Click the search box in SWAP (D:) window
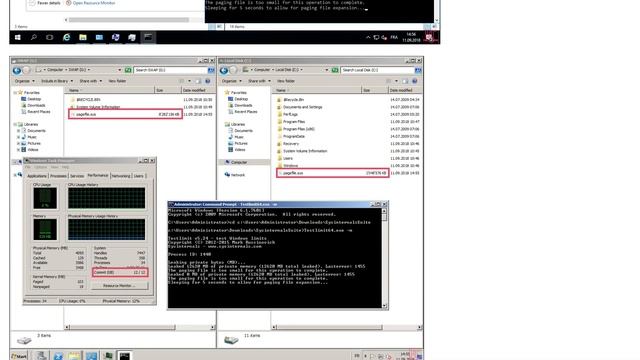Image resolution: width=640 pixels, height=360 pixels. 170,70
